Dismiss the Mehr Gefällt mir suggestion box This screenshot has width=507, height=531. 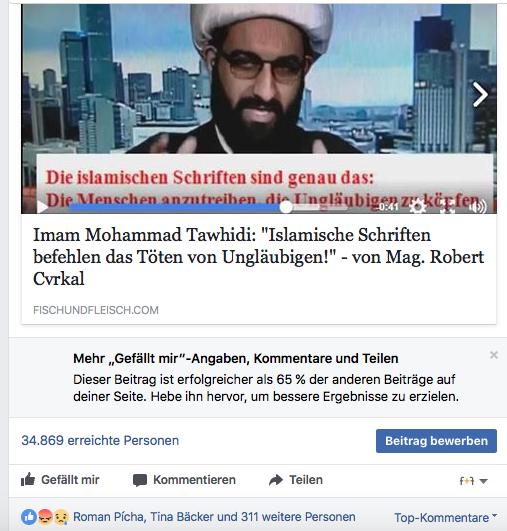point(494,355)
